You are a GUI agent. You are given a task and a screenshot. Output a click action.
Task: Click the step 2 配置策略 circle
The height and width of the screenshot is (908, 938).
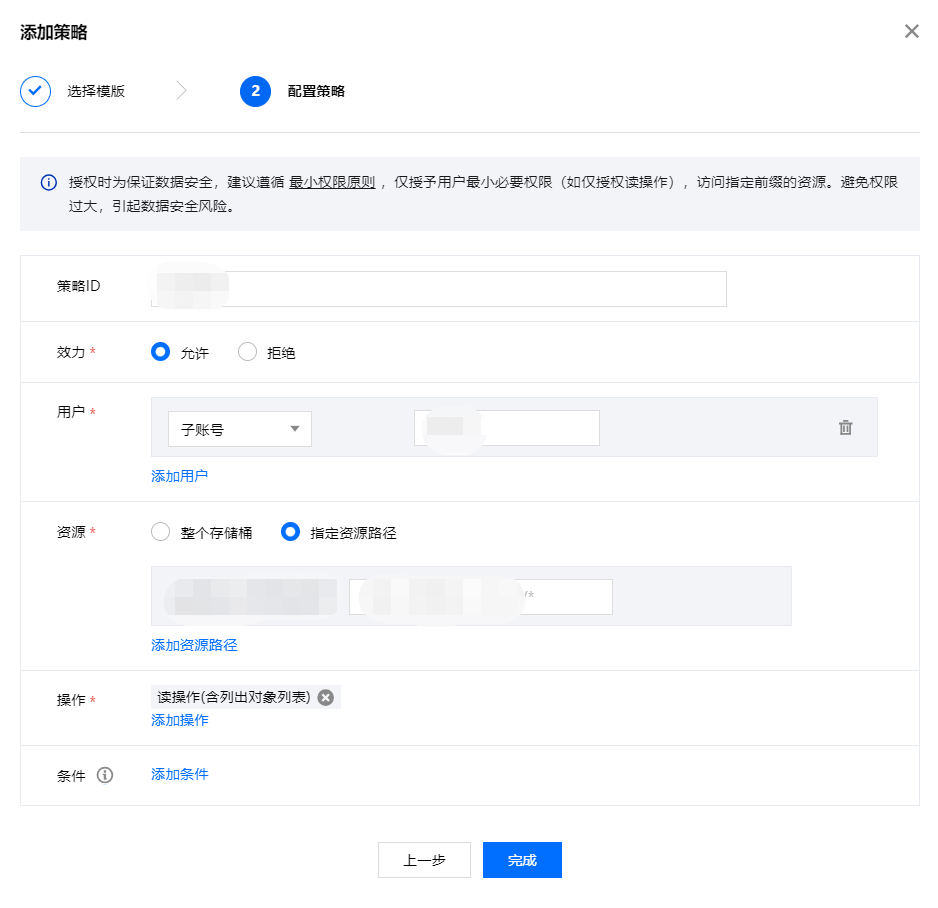pyautogui.click(x=255, y=91)
